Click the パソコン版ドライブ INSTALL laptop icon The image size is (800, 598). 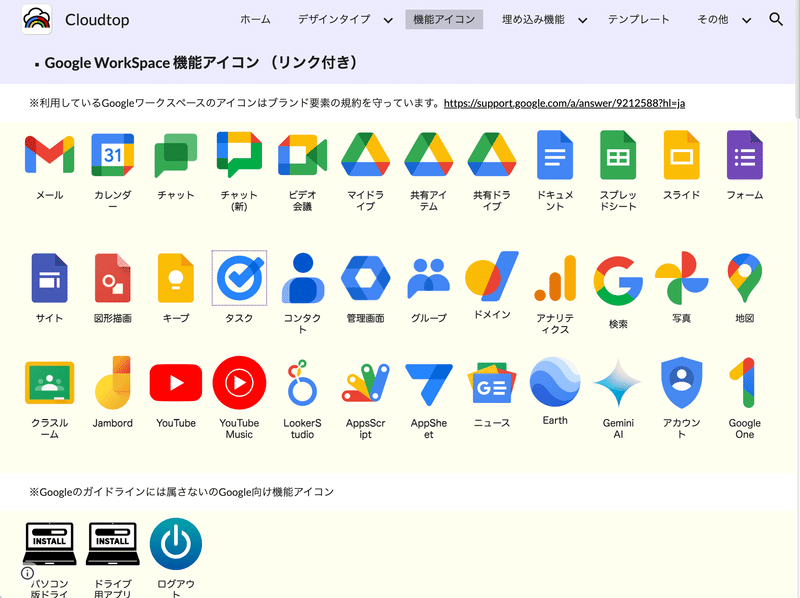click(49, 543)
